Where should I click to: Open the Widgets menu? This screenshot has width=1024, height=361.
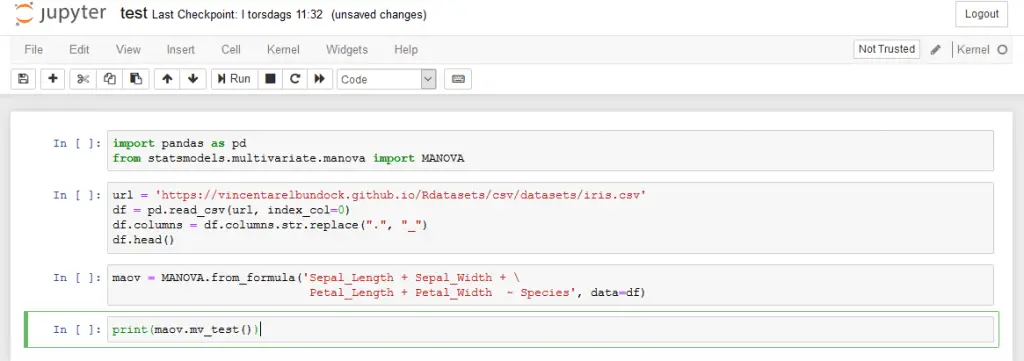click(x=347, y=50)
